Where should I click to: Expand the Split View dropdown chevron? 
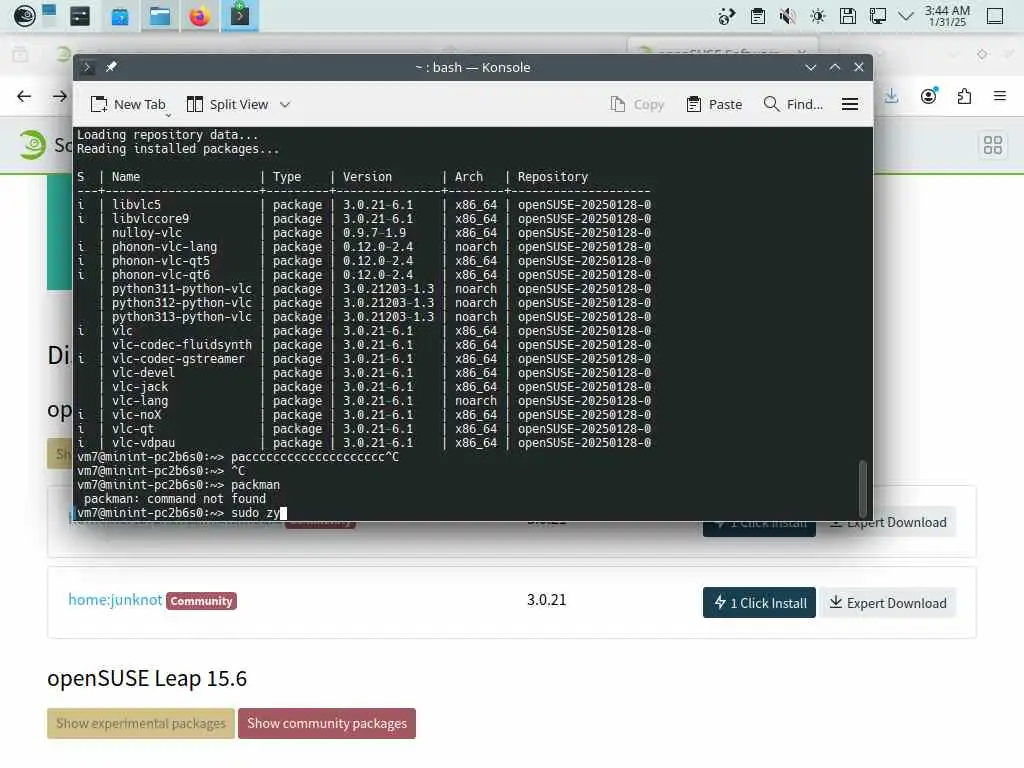click(x=285, y=104)
